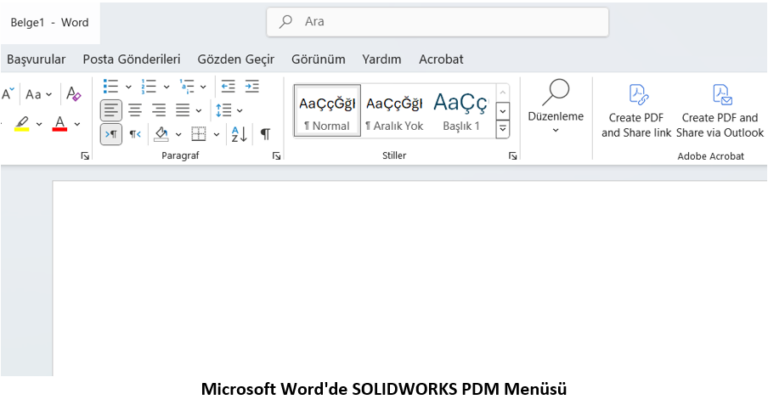This screenshot has width=768, height=405.
Task: Decrease paragraph indent
Action: (x=228, y=87)
